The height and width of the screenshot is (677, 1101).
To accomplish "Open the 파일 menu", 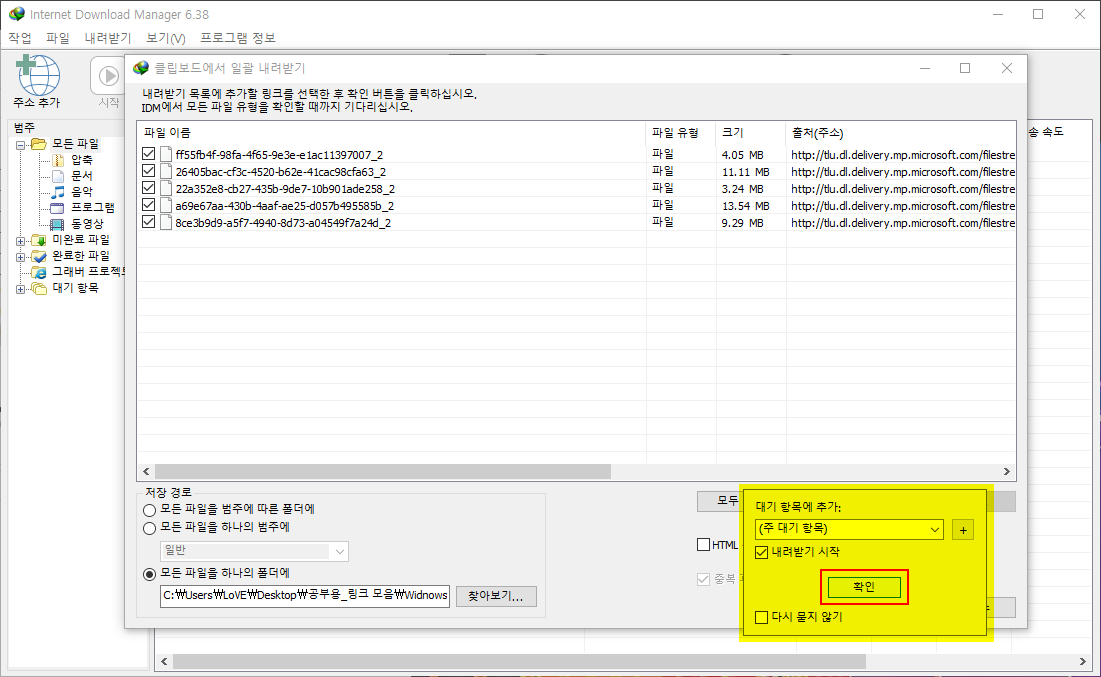I will point(58,38).
